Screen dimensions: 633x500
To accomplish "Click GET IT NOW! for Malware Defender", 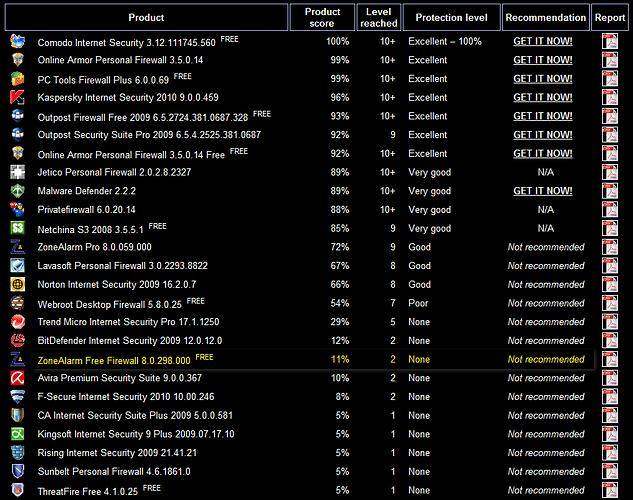I will coord(543,191).
